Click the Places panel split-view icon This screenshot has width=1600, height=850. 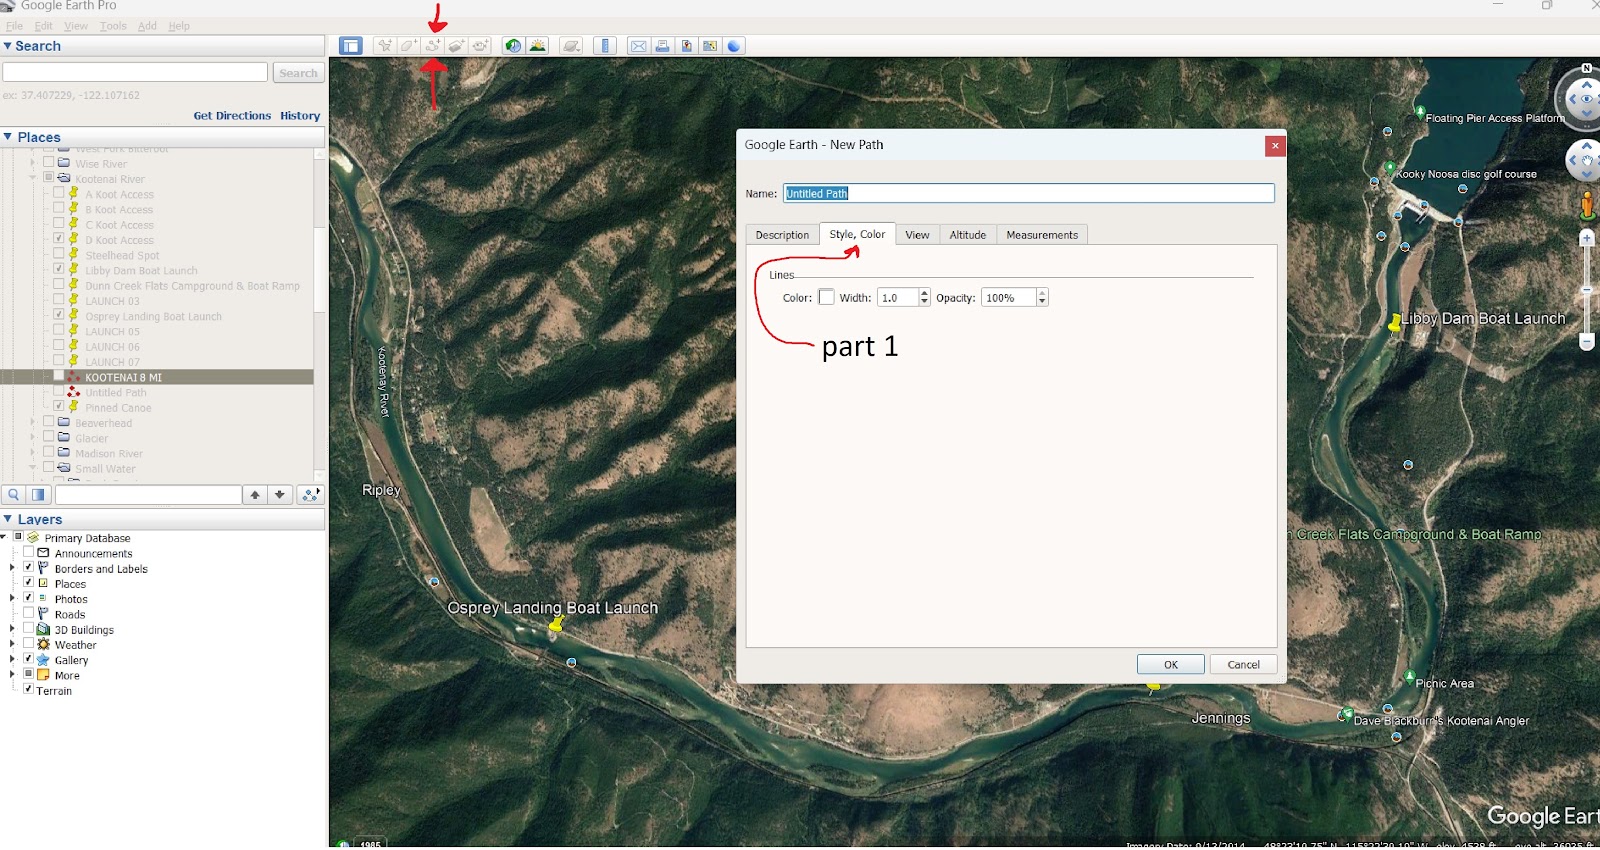pyautogui.click(x=38, y=495)
